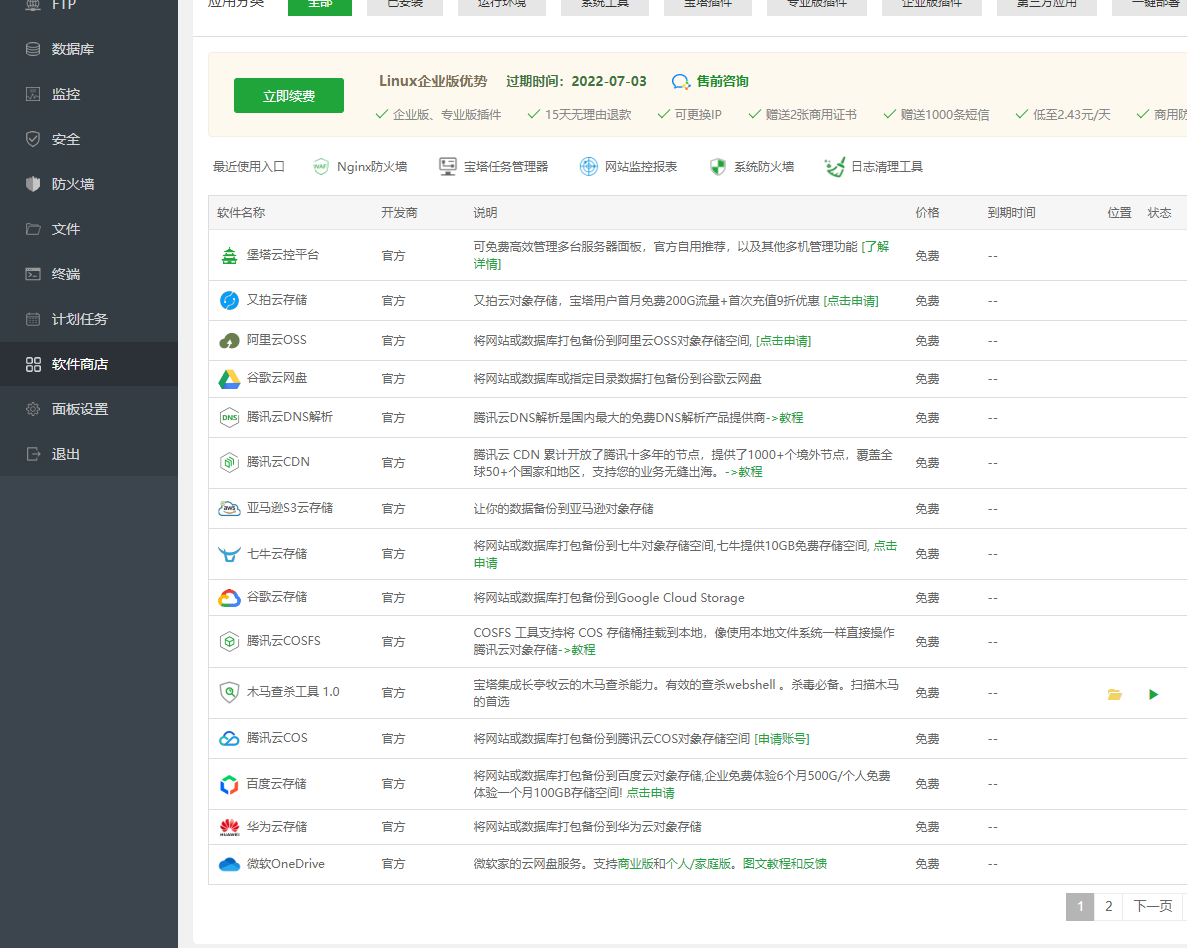This screenshot has width=1187, height=948.
Task: Open 了解详情 link for 堡塔云控平台
Action: pos(875,247)
